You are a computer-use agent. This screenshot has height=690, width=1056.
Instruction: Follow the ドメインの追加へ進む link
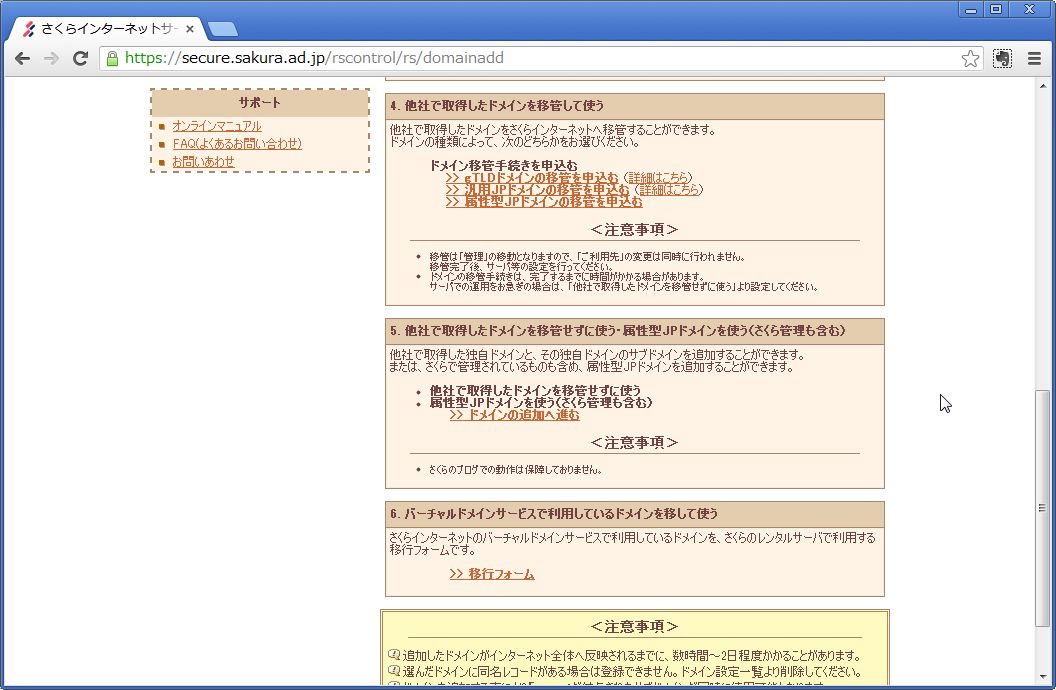[515, 415]
